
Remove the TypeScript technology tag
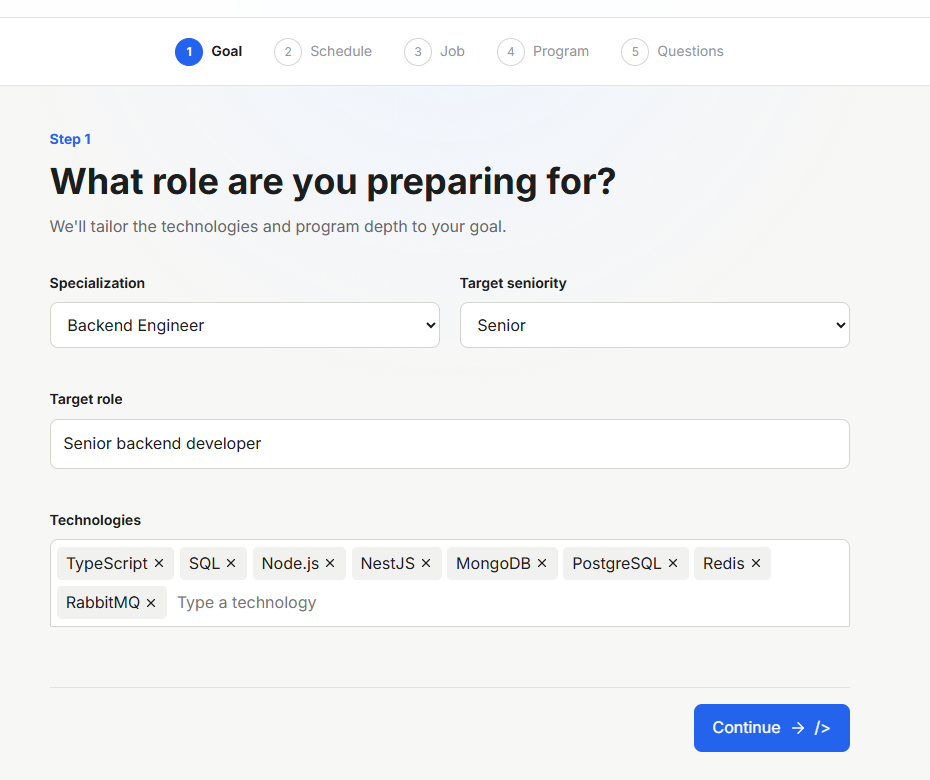tap(159, 563)
